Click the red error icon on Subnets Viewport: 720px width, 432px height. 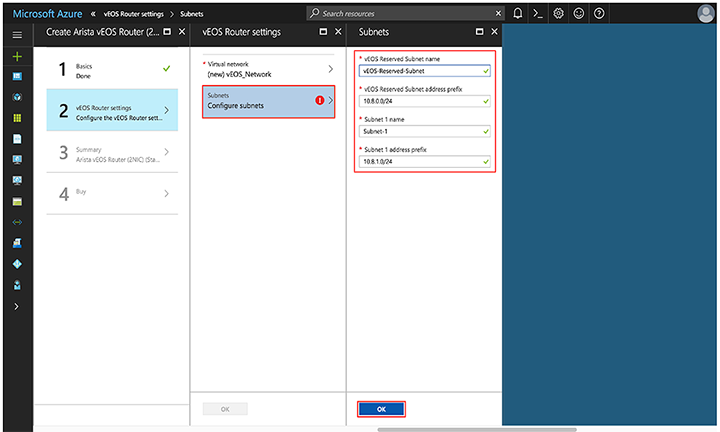click(320, 100)
